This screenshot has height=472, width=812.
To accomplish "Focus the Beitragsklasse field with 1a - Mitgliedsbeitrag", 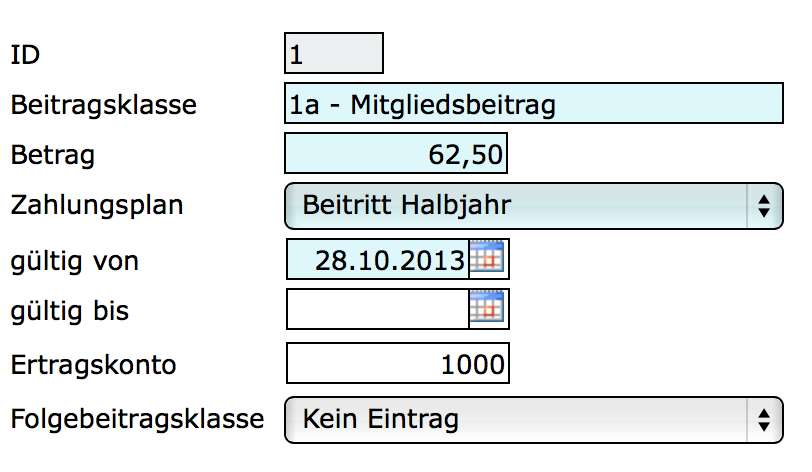I will point(534,104).
